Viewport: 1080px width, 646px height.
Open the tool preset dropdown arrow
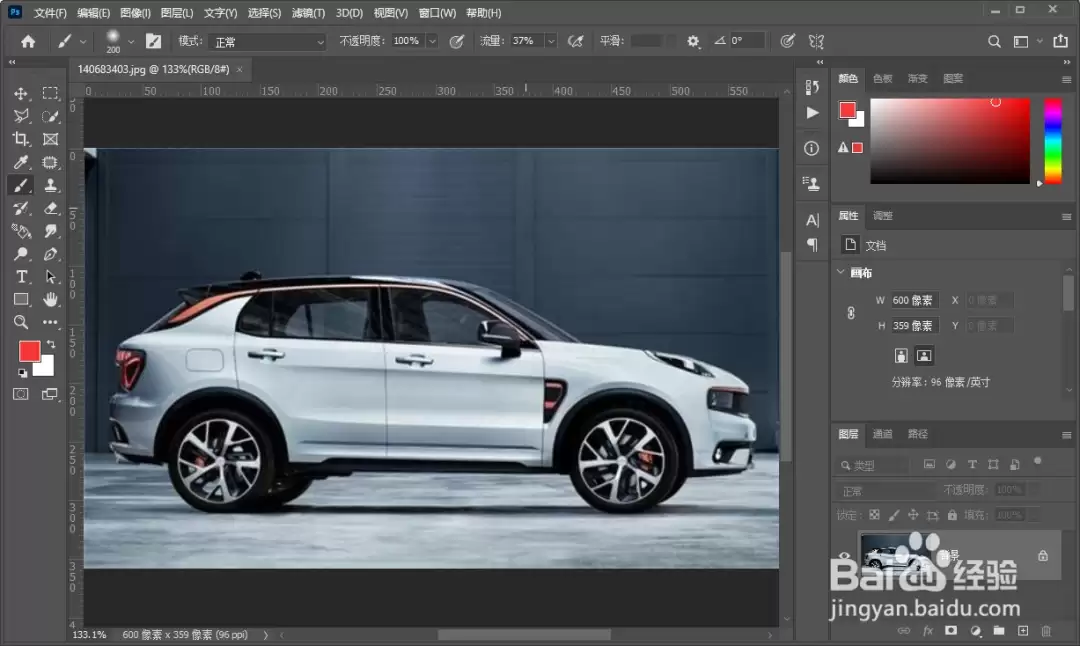pos(83,41)
